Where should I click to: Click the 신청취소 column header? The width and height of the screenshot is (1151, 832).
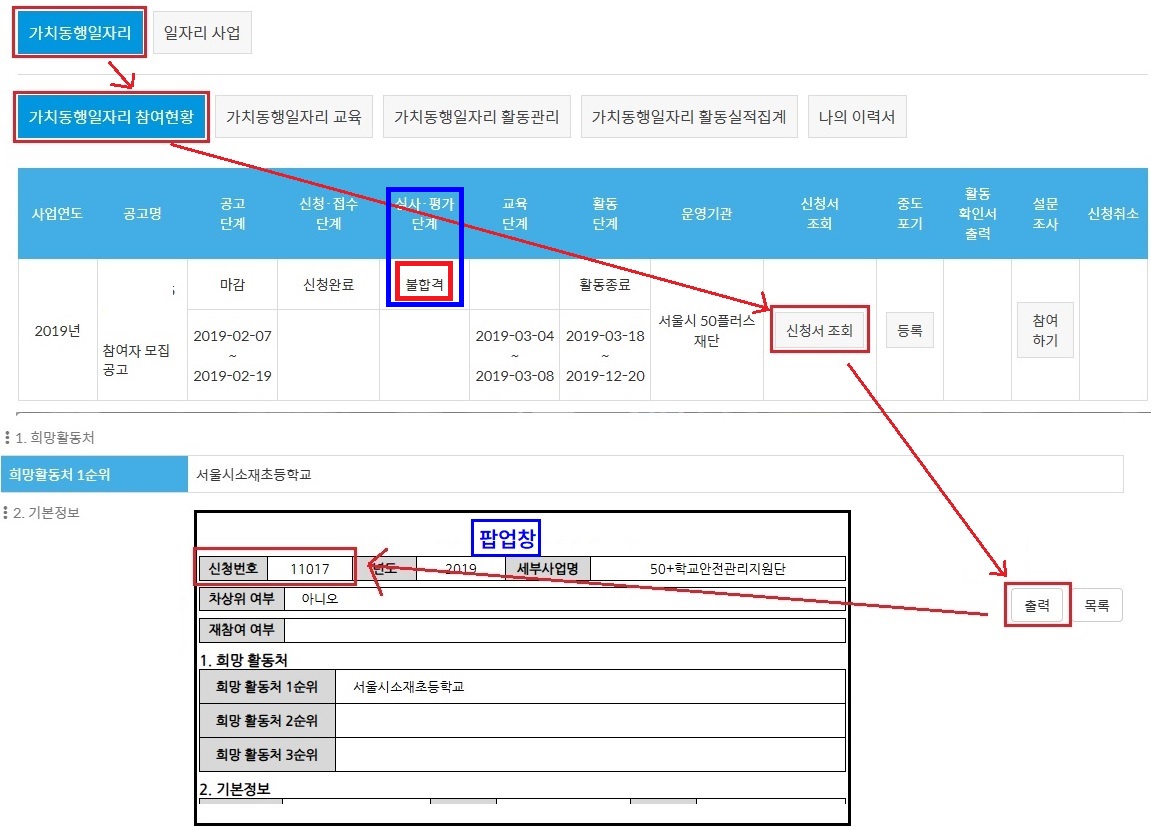tap(1112, 213)
